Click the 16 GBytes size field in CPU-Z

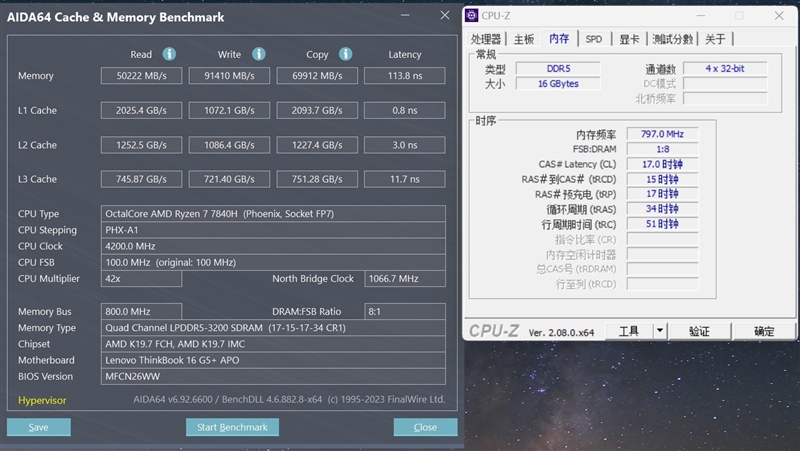(x=558, y=84)
